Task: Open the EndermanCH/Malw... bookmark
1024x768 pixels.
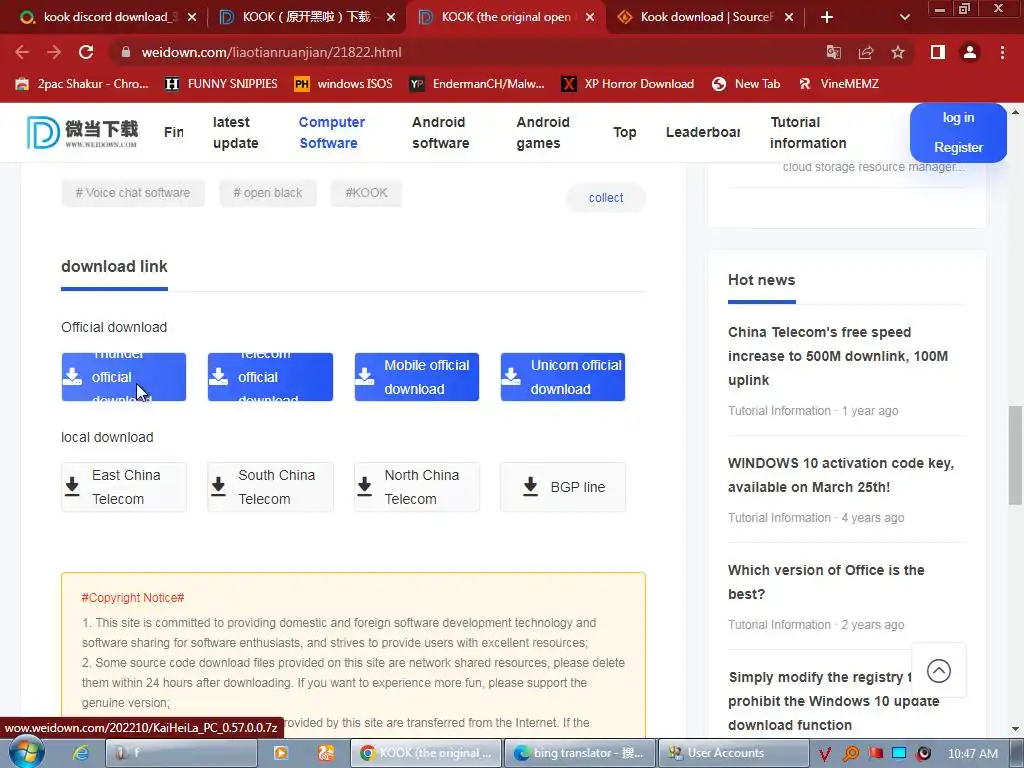Action: coord(477,84)
